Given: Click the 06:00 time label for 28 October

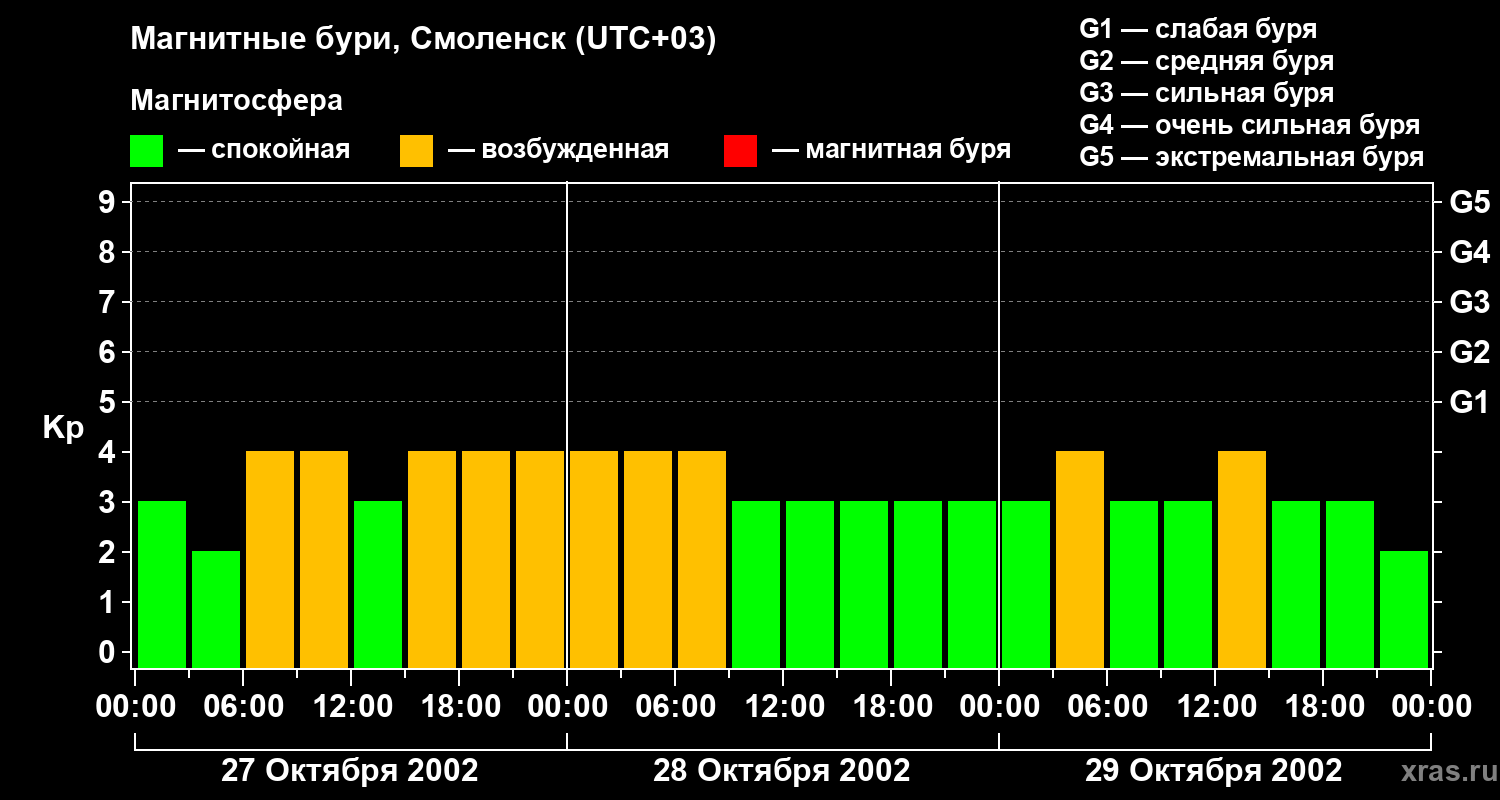Looking at the screenshot, I should (x=675, y=707).
